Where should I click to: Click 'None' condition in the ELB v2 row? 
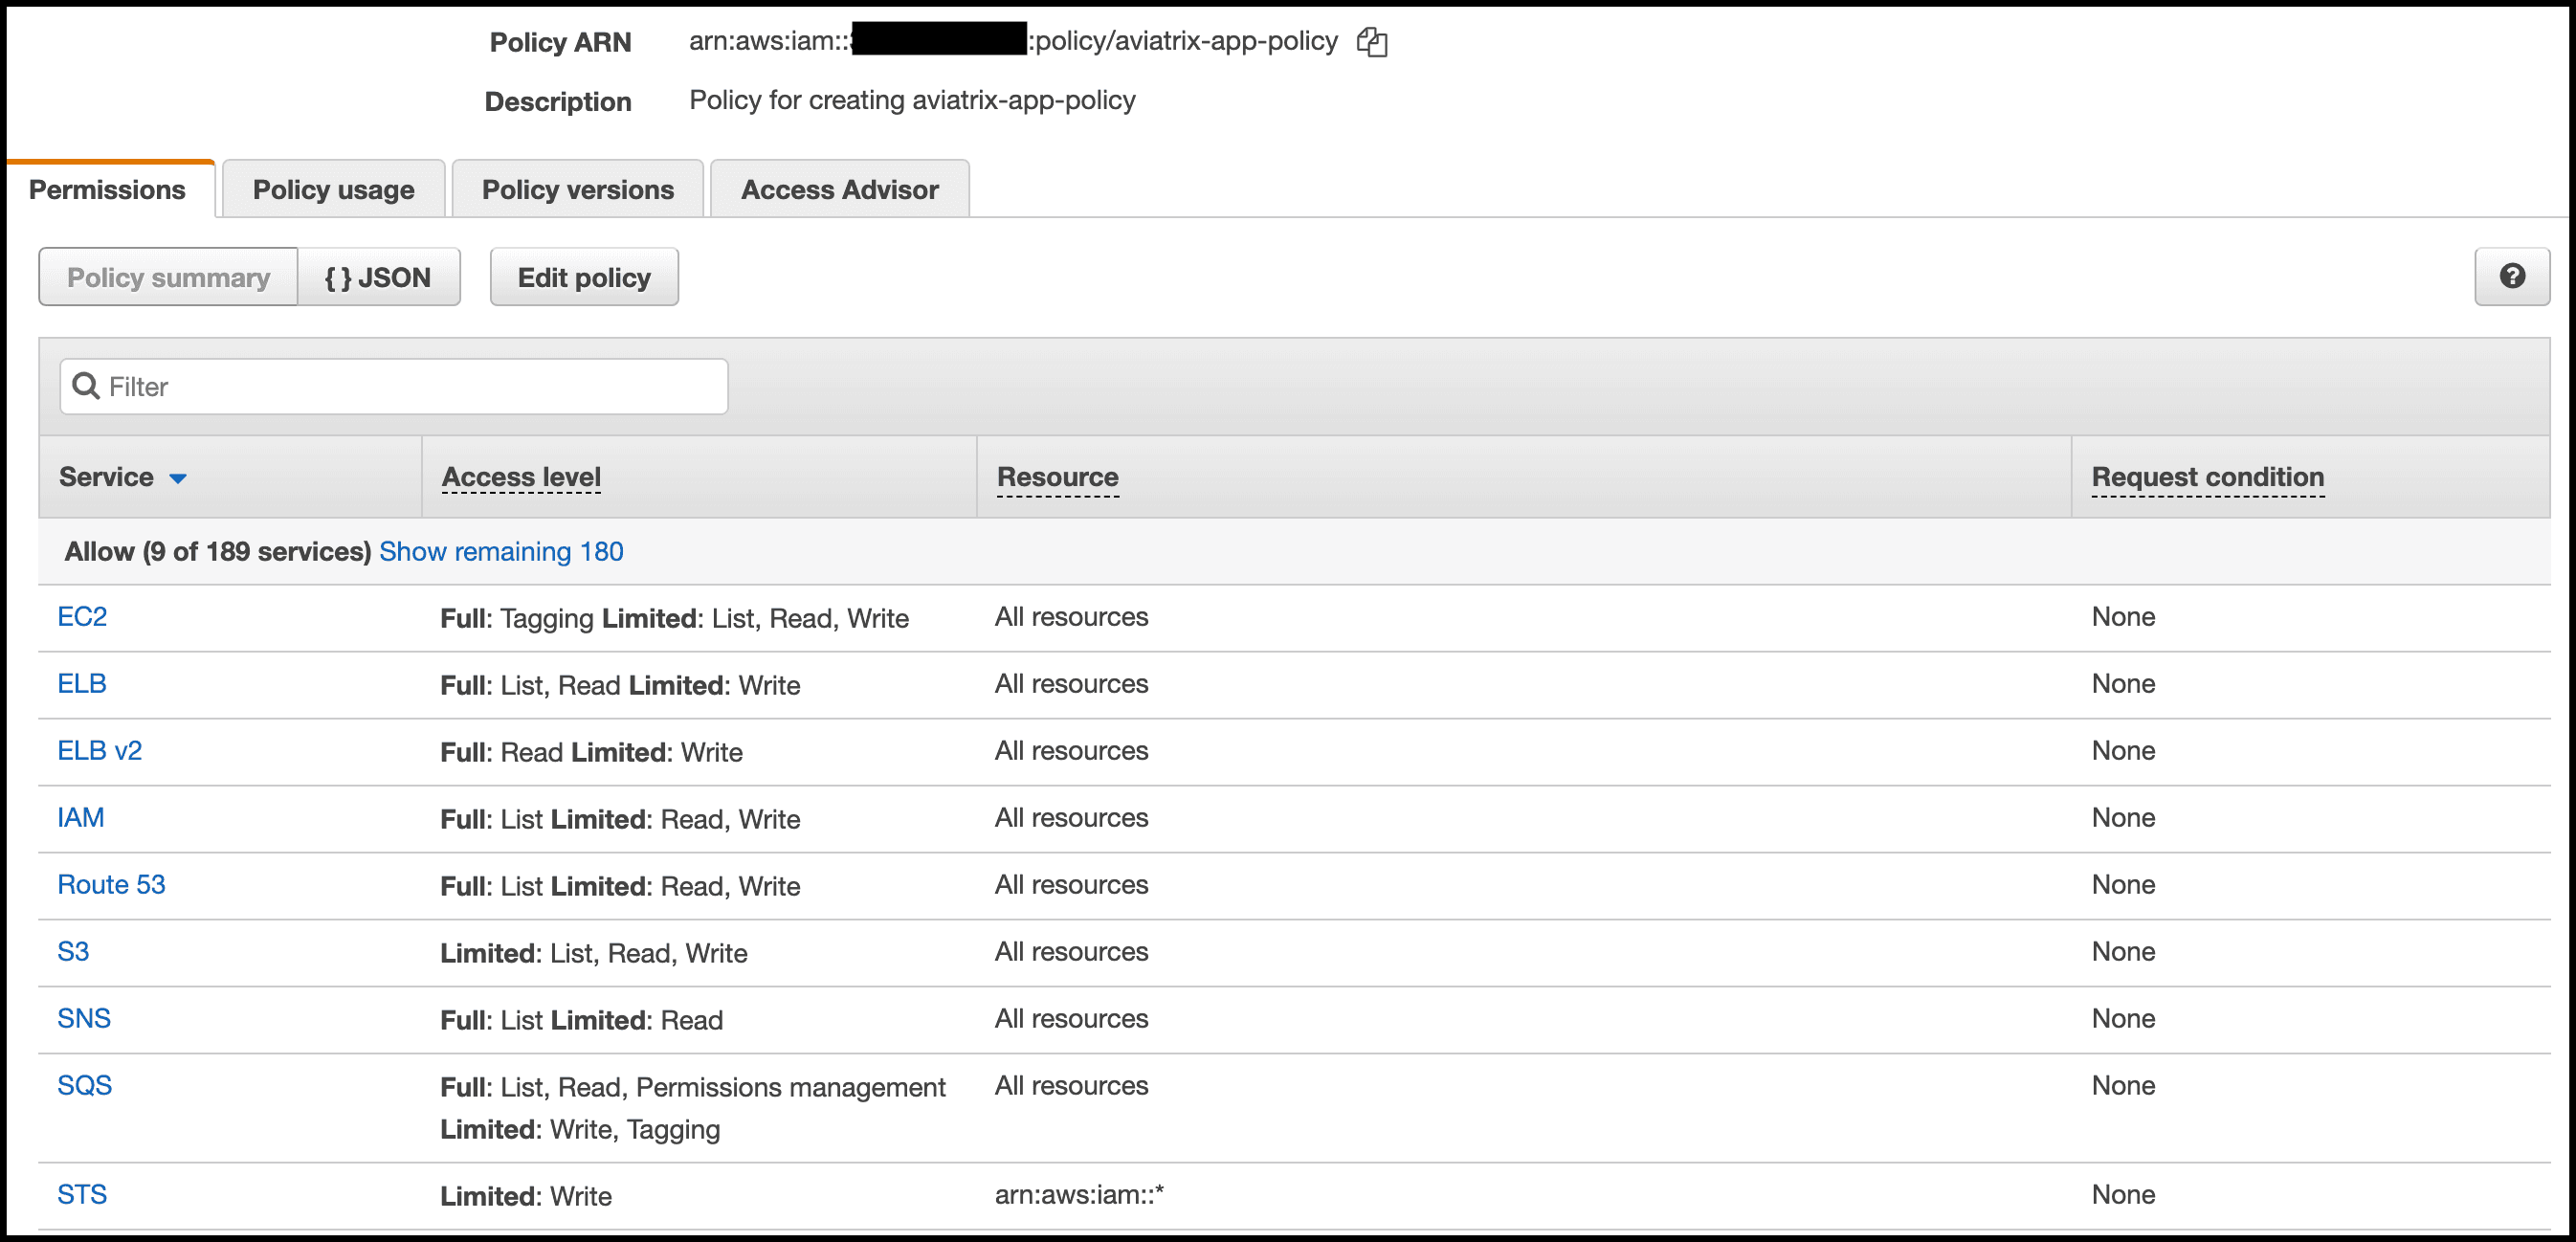click(x=2124, y=751)
